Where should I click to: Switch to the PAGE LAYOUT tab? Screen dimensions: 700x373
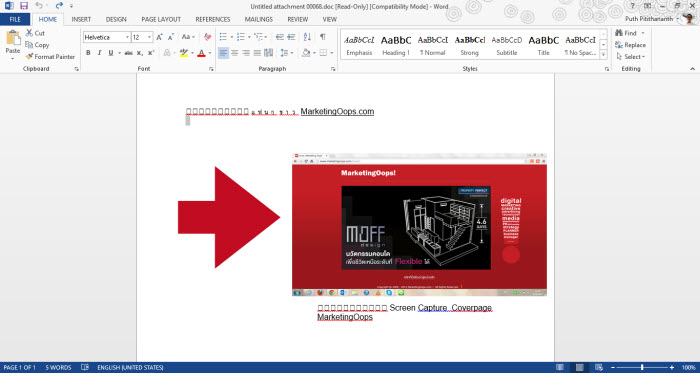pyautogui.click(x=161, y=19)
